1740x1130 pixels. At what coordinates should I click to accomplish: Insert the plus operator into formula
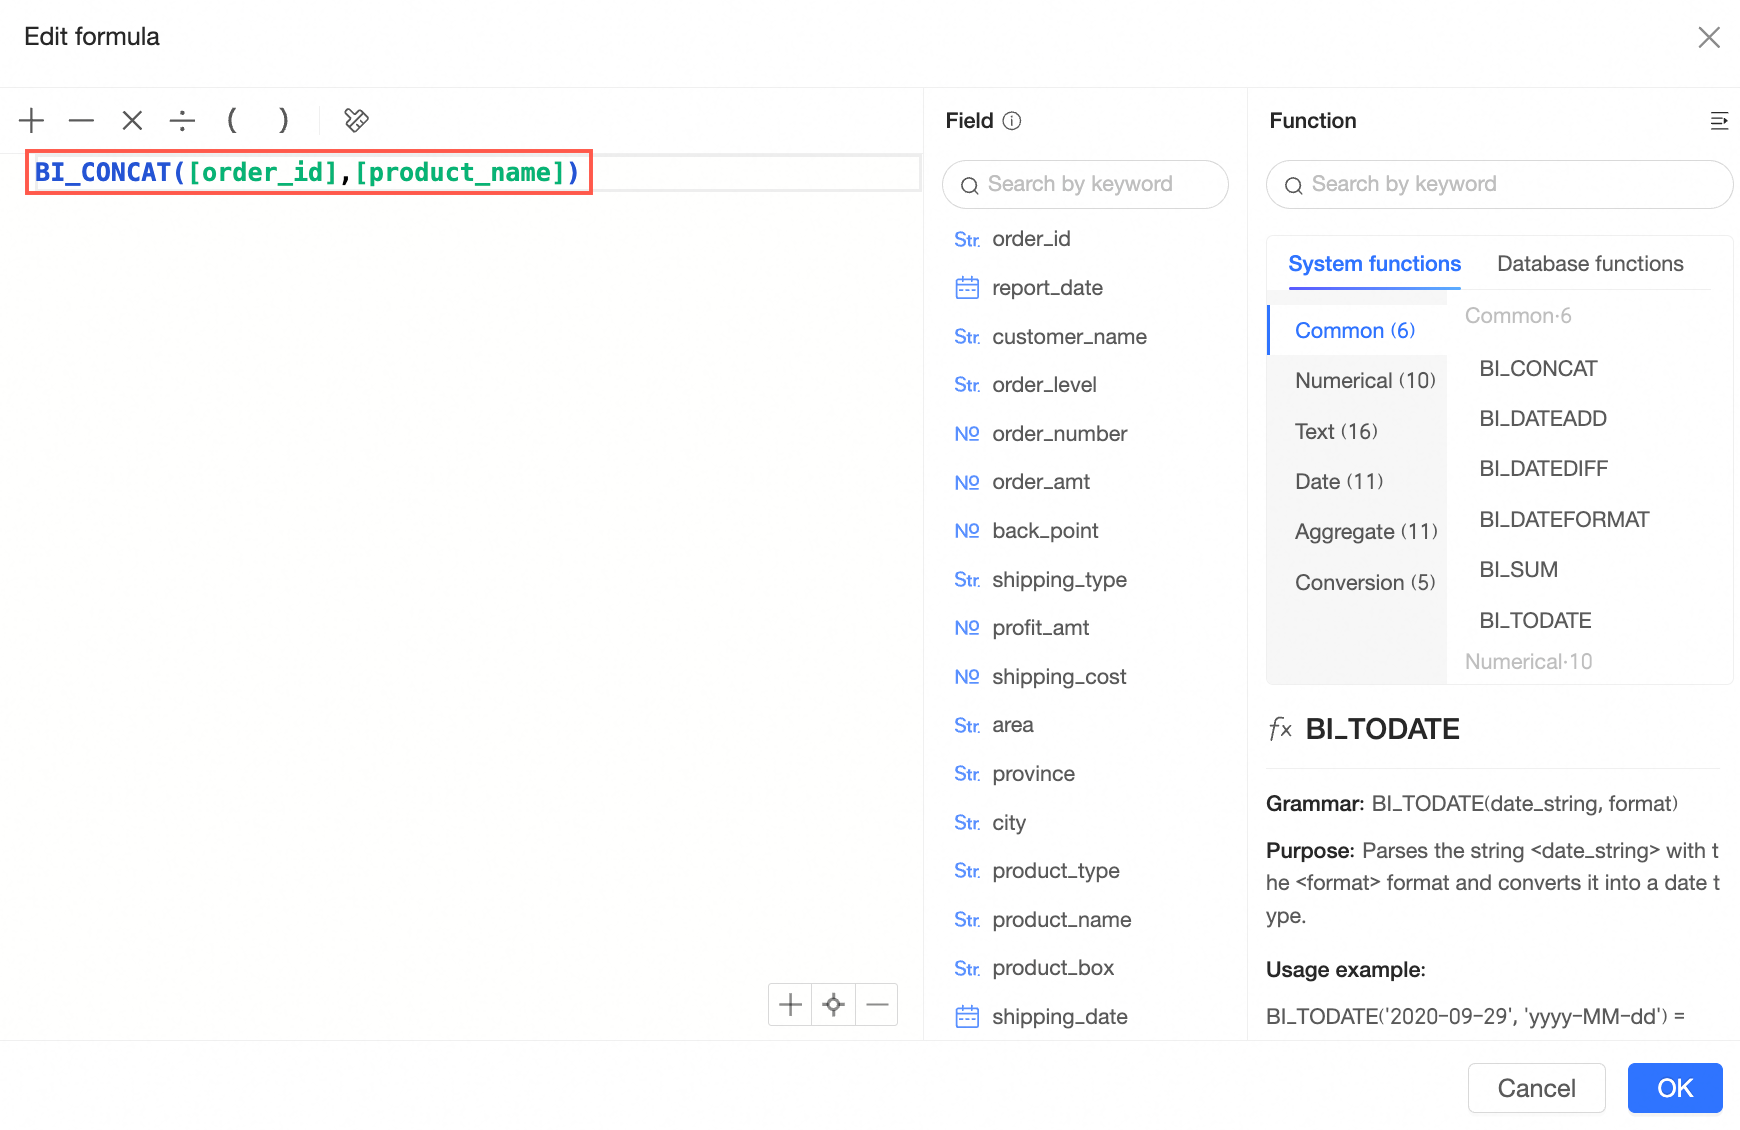pos(32,121)
